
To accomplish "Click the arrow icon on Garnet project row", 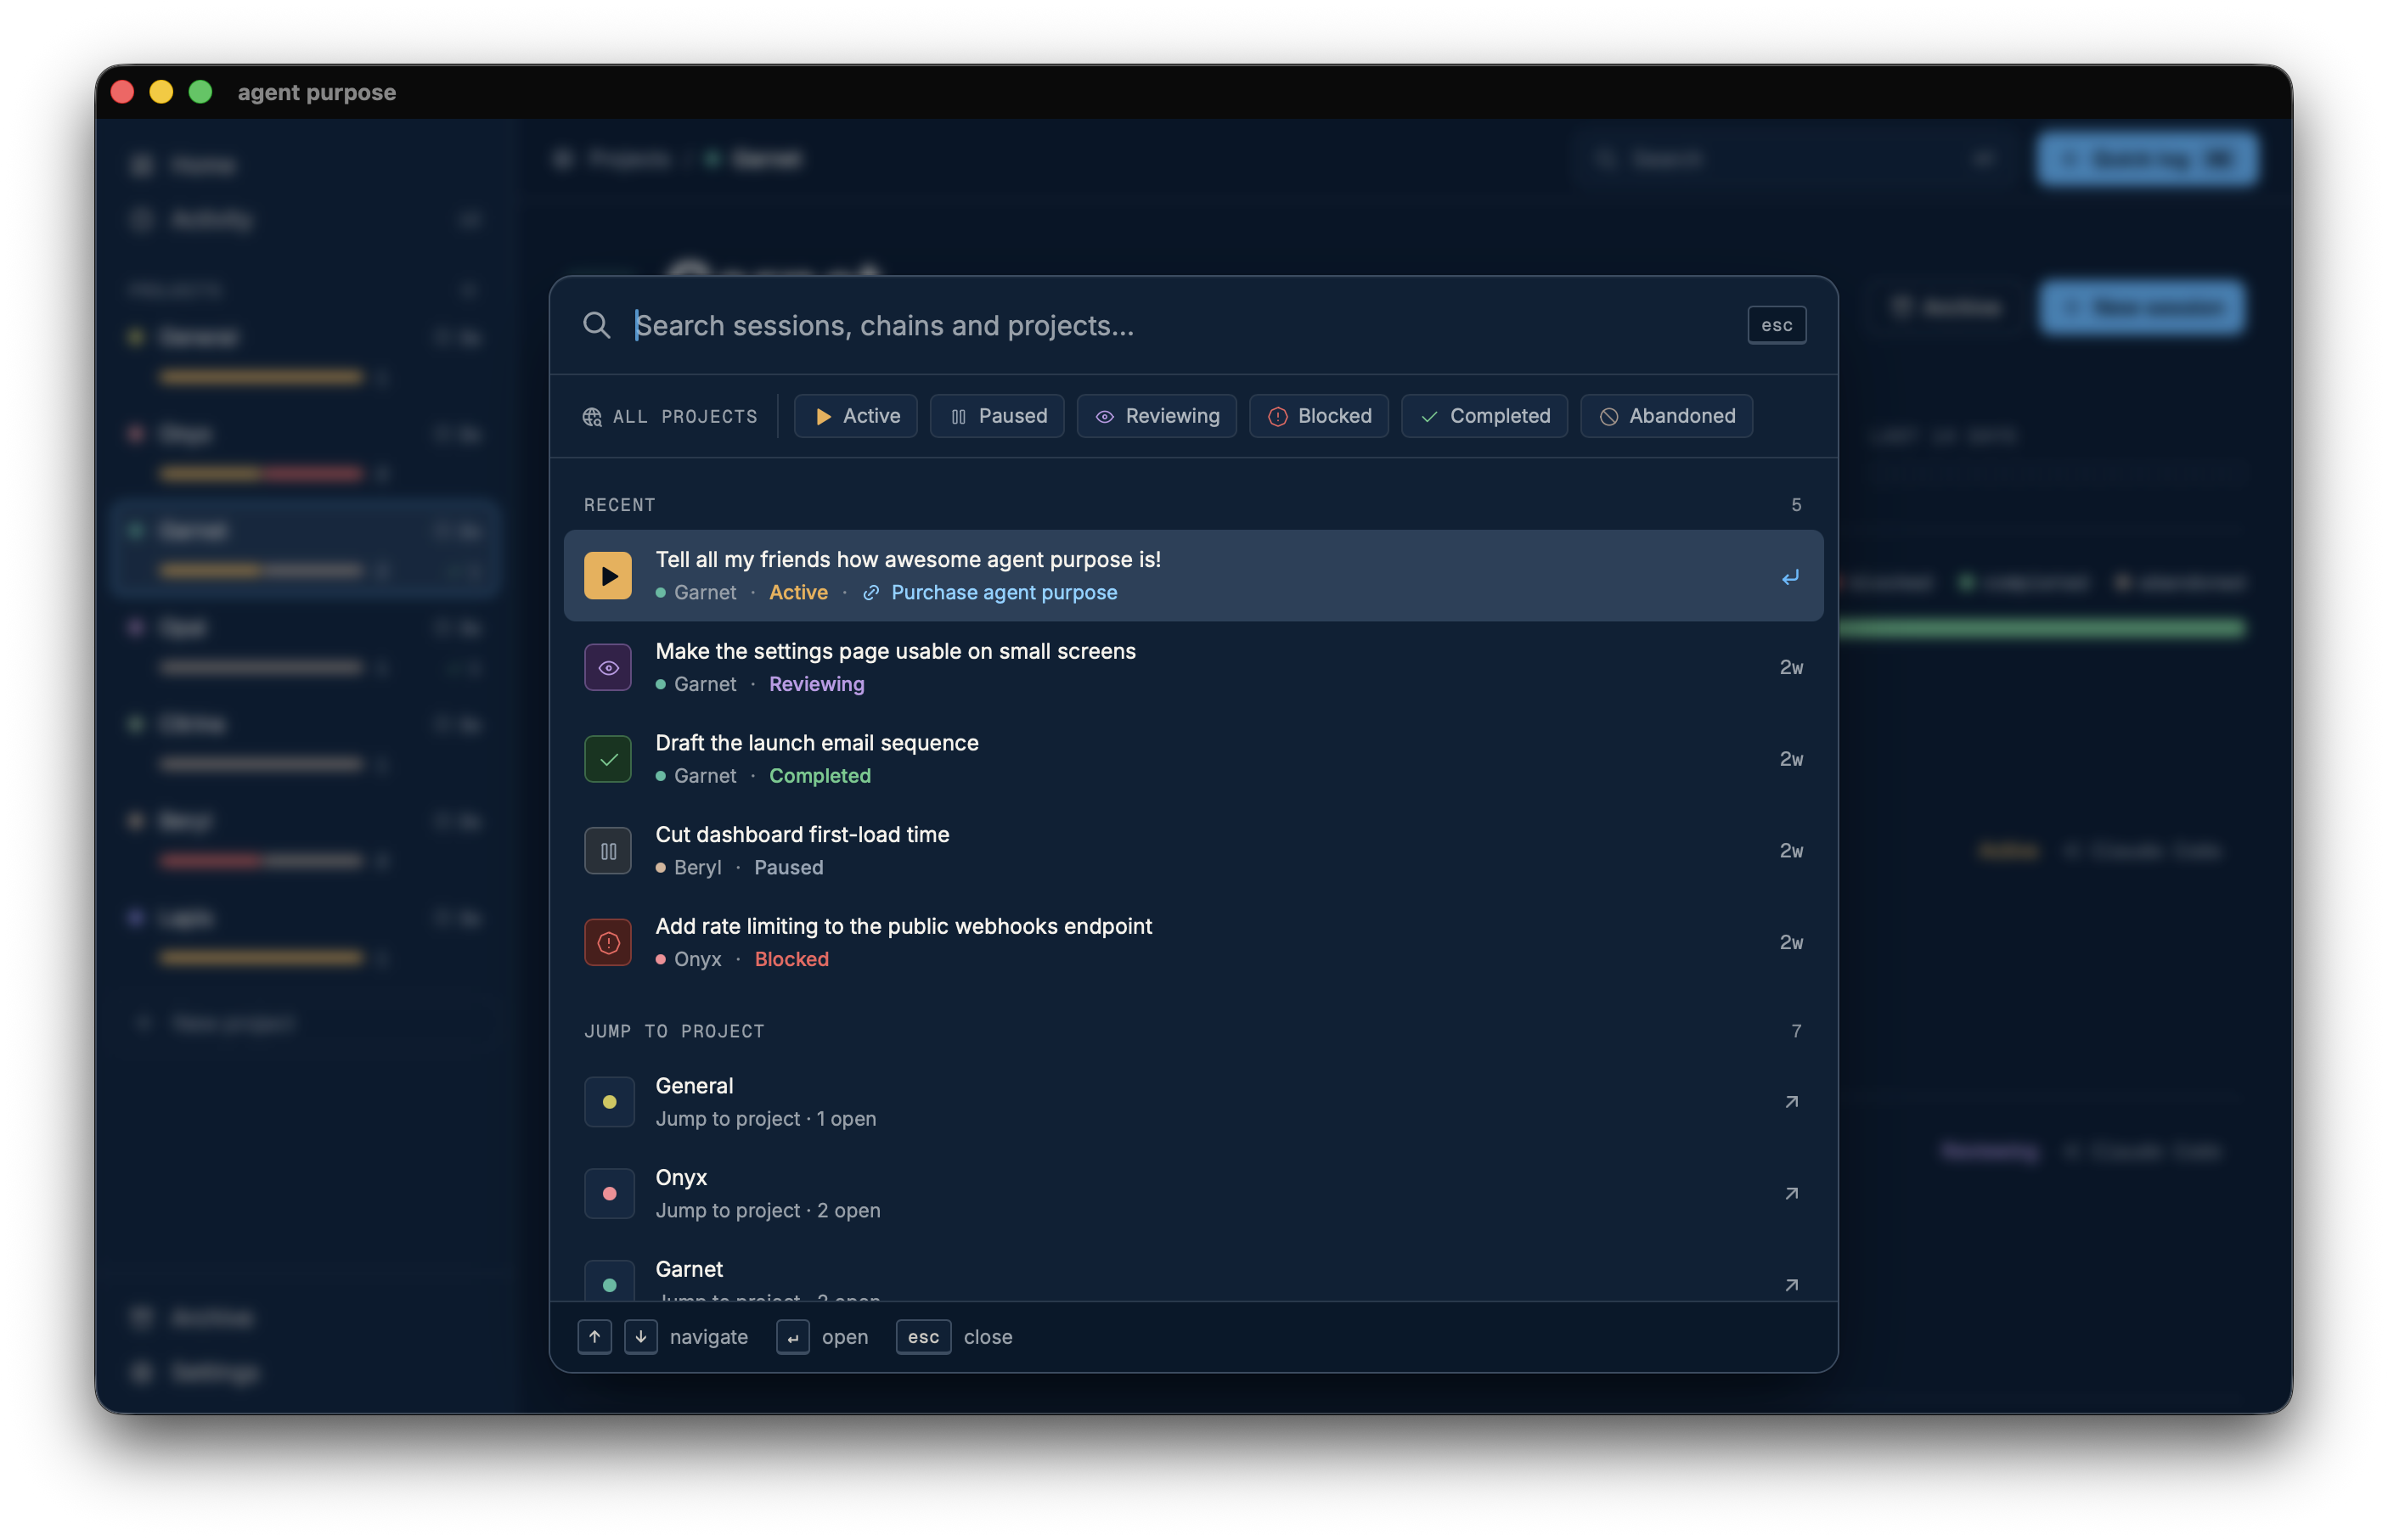I will 1791,1285.
